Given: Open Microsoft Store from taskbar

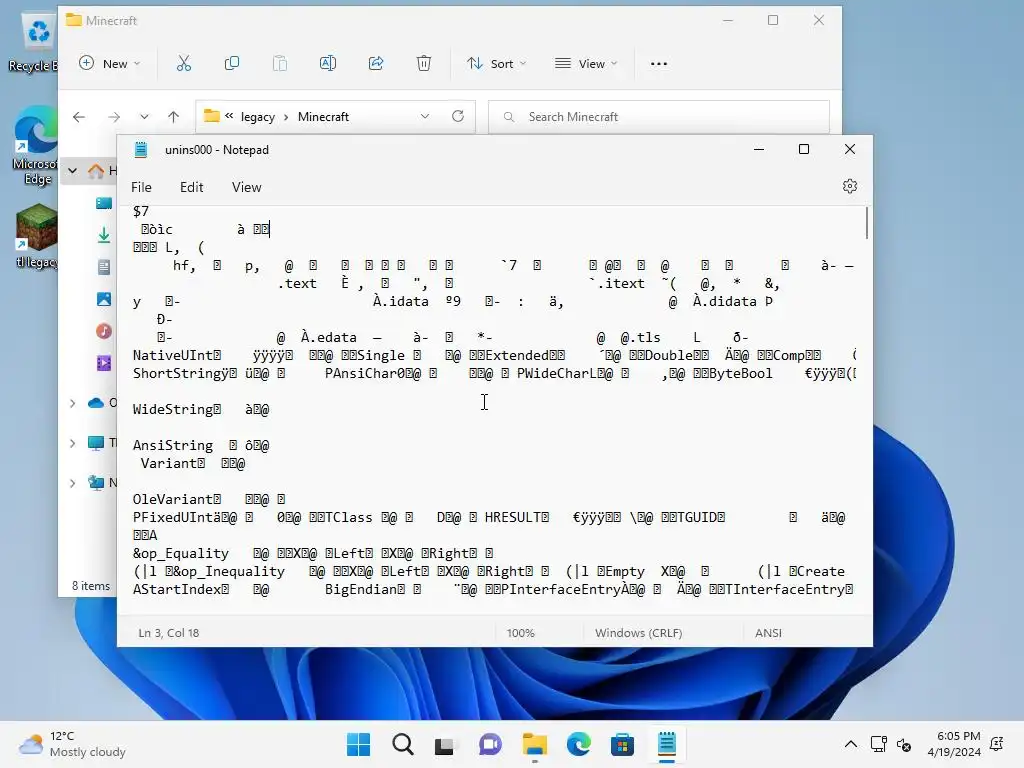Looking at the screenshot, I should coord(622,744).
